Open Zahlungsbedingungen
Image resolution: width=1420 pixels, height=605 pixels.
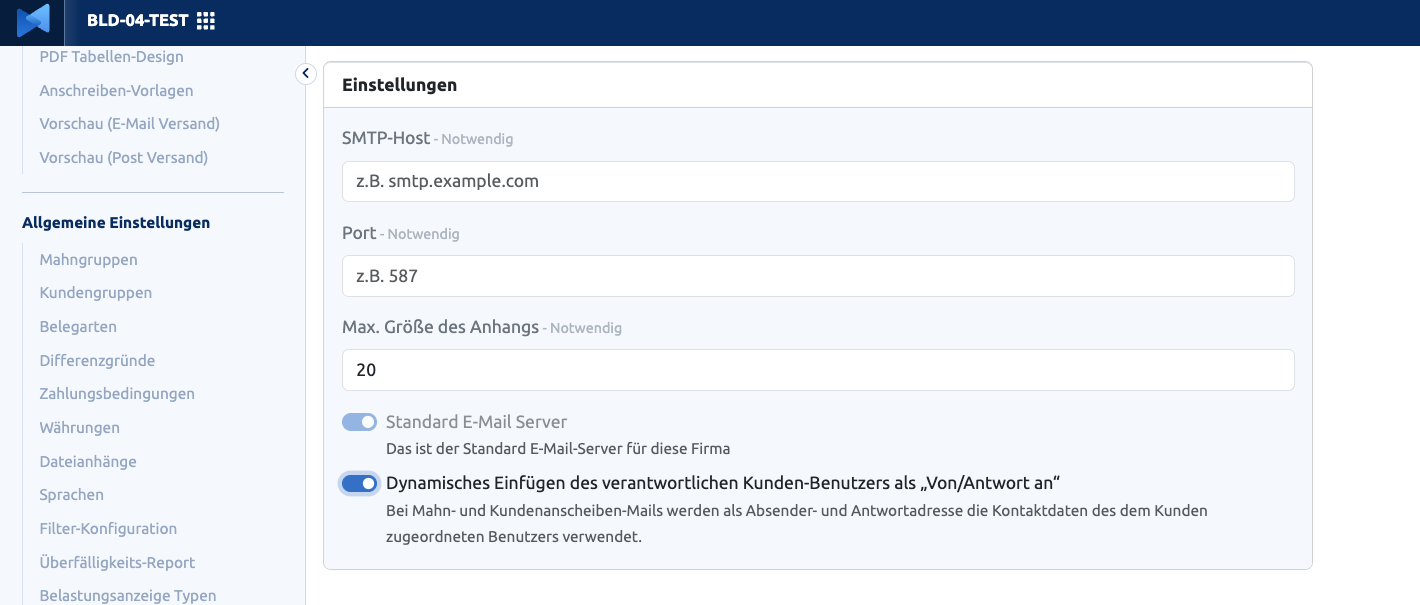(118, 394)
